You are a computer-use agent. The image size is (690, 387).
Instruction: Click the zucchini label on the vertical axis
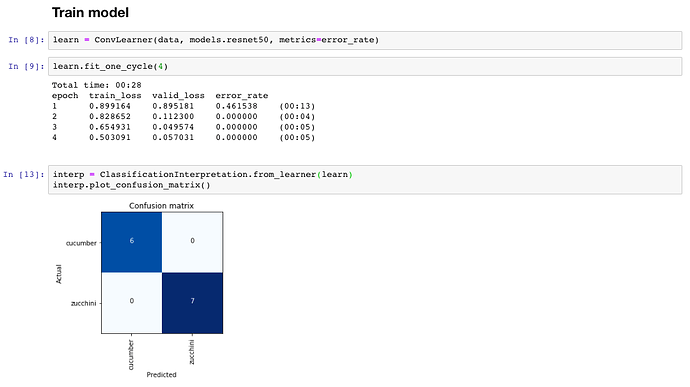pyautogui.click(x=84, y=303)
